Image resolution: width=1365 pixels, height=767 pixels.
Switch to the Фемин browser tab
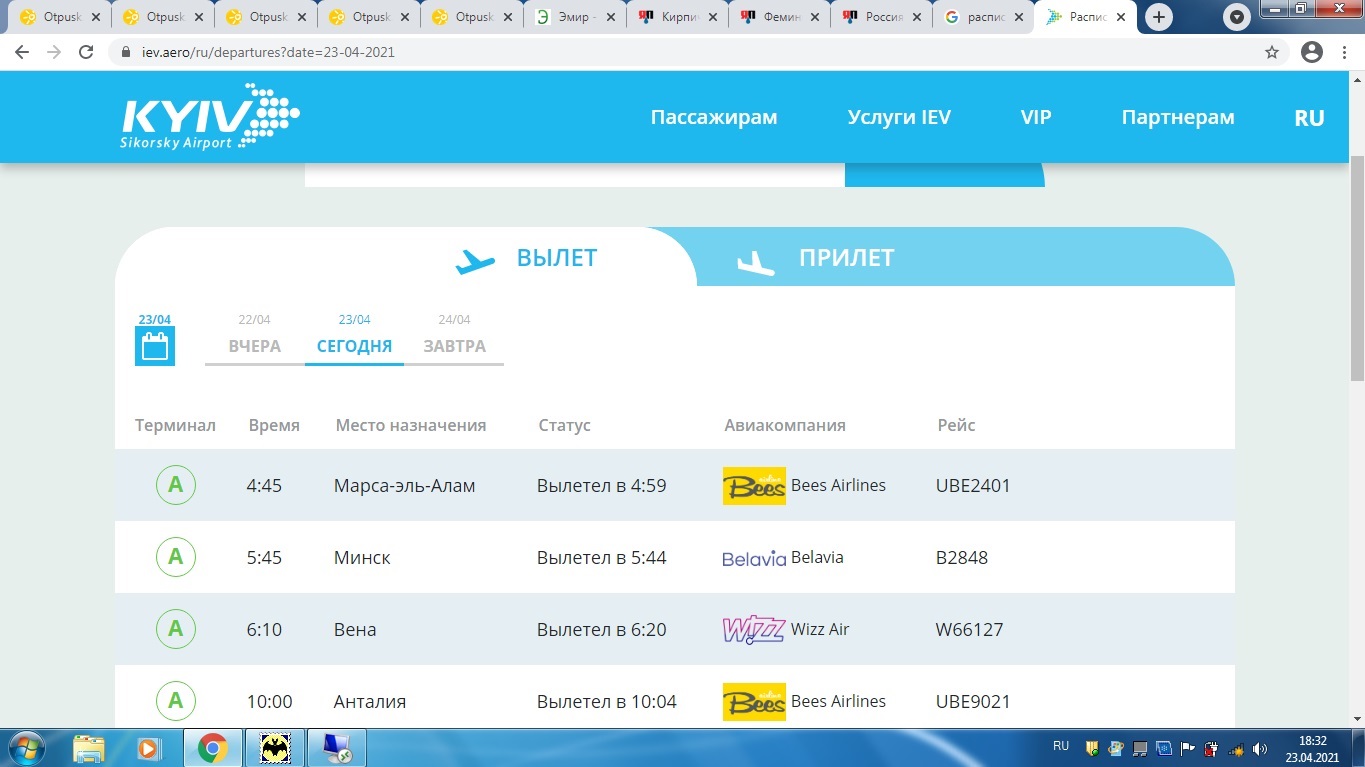780,17
